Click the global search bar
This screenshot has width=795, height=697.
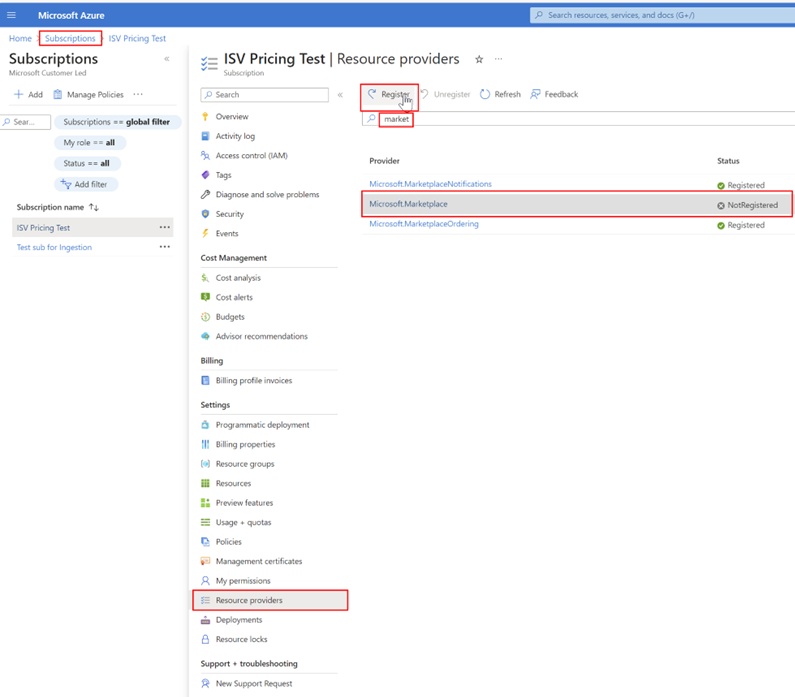pos(662,15)
